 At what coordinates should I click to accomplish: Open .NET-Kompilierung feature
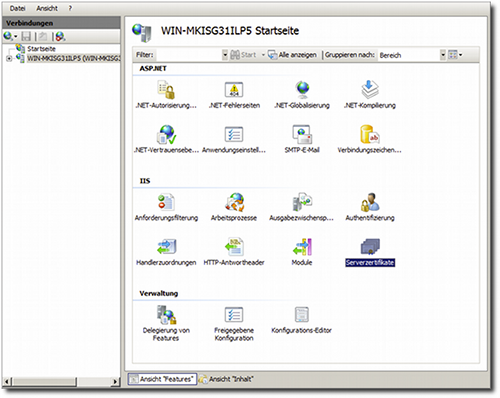coord(370,95)
